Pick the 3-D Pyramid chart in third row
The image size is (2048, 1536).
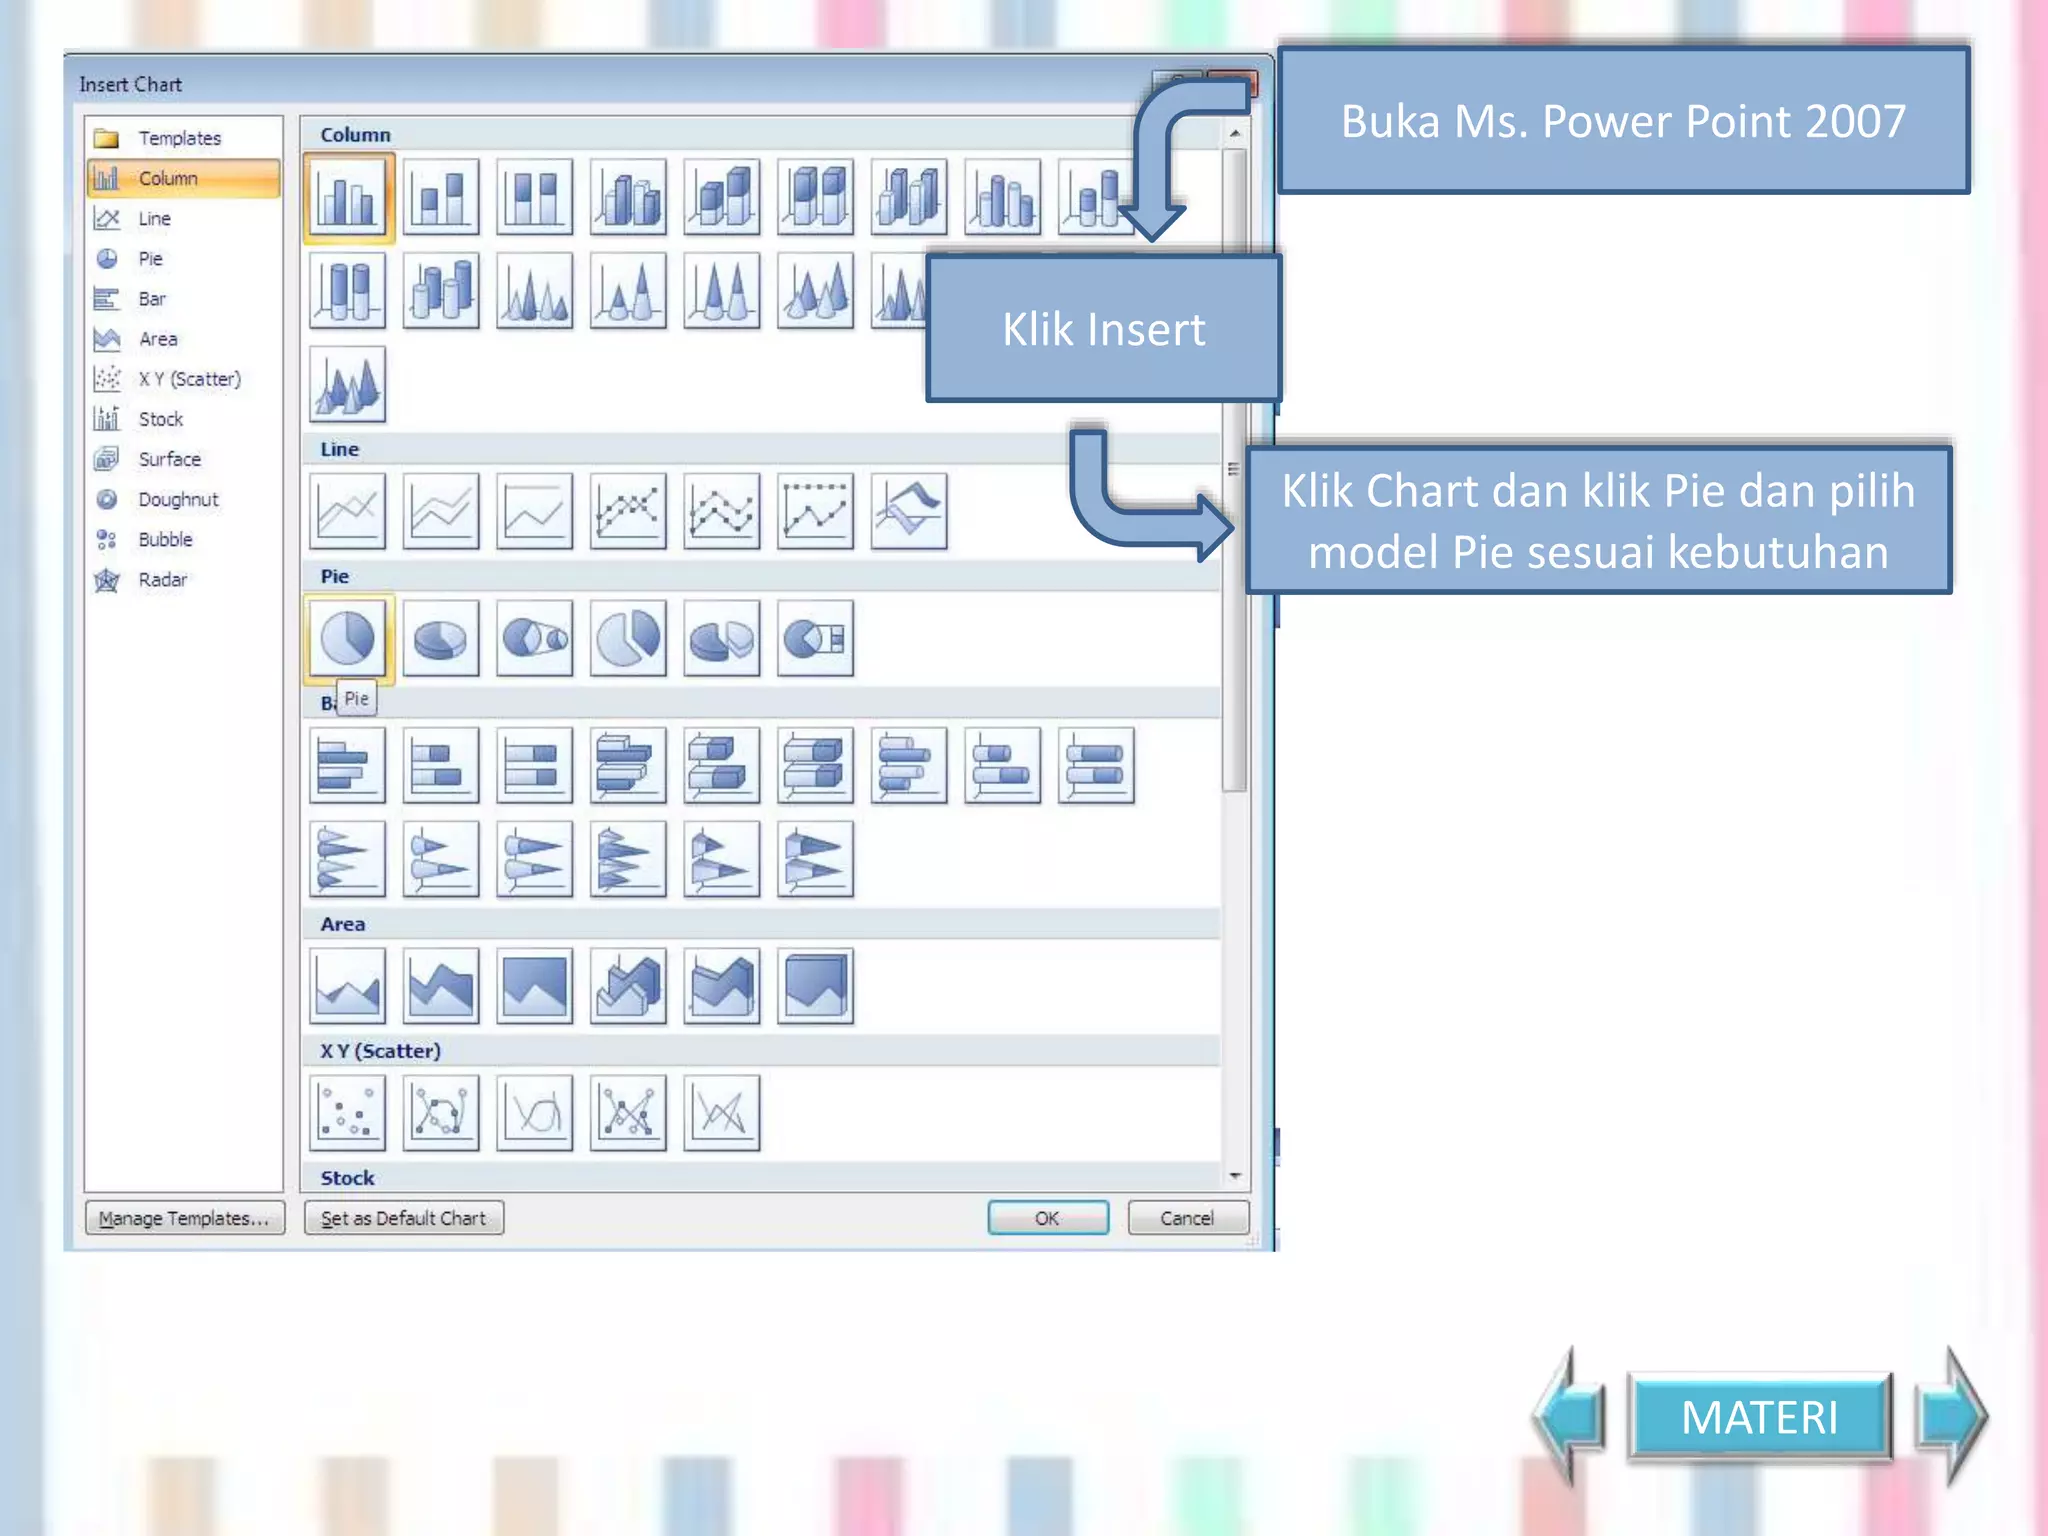348,385
